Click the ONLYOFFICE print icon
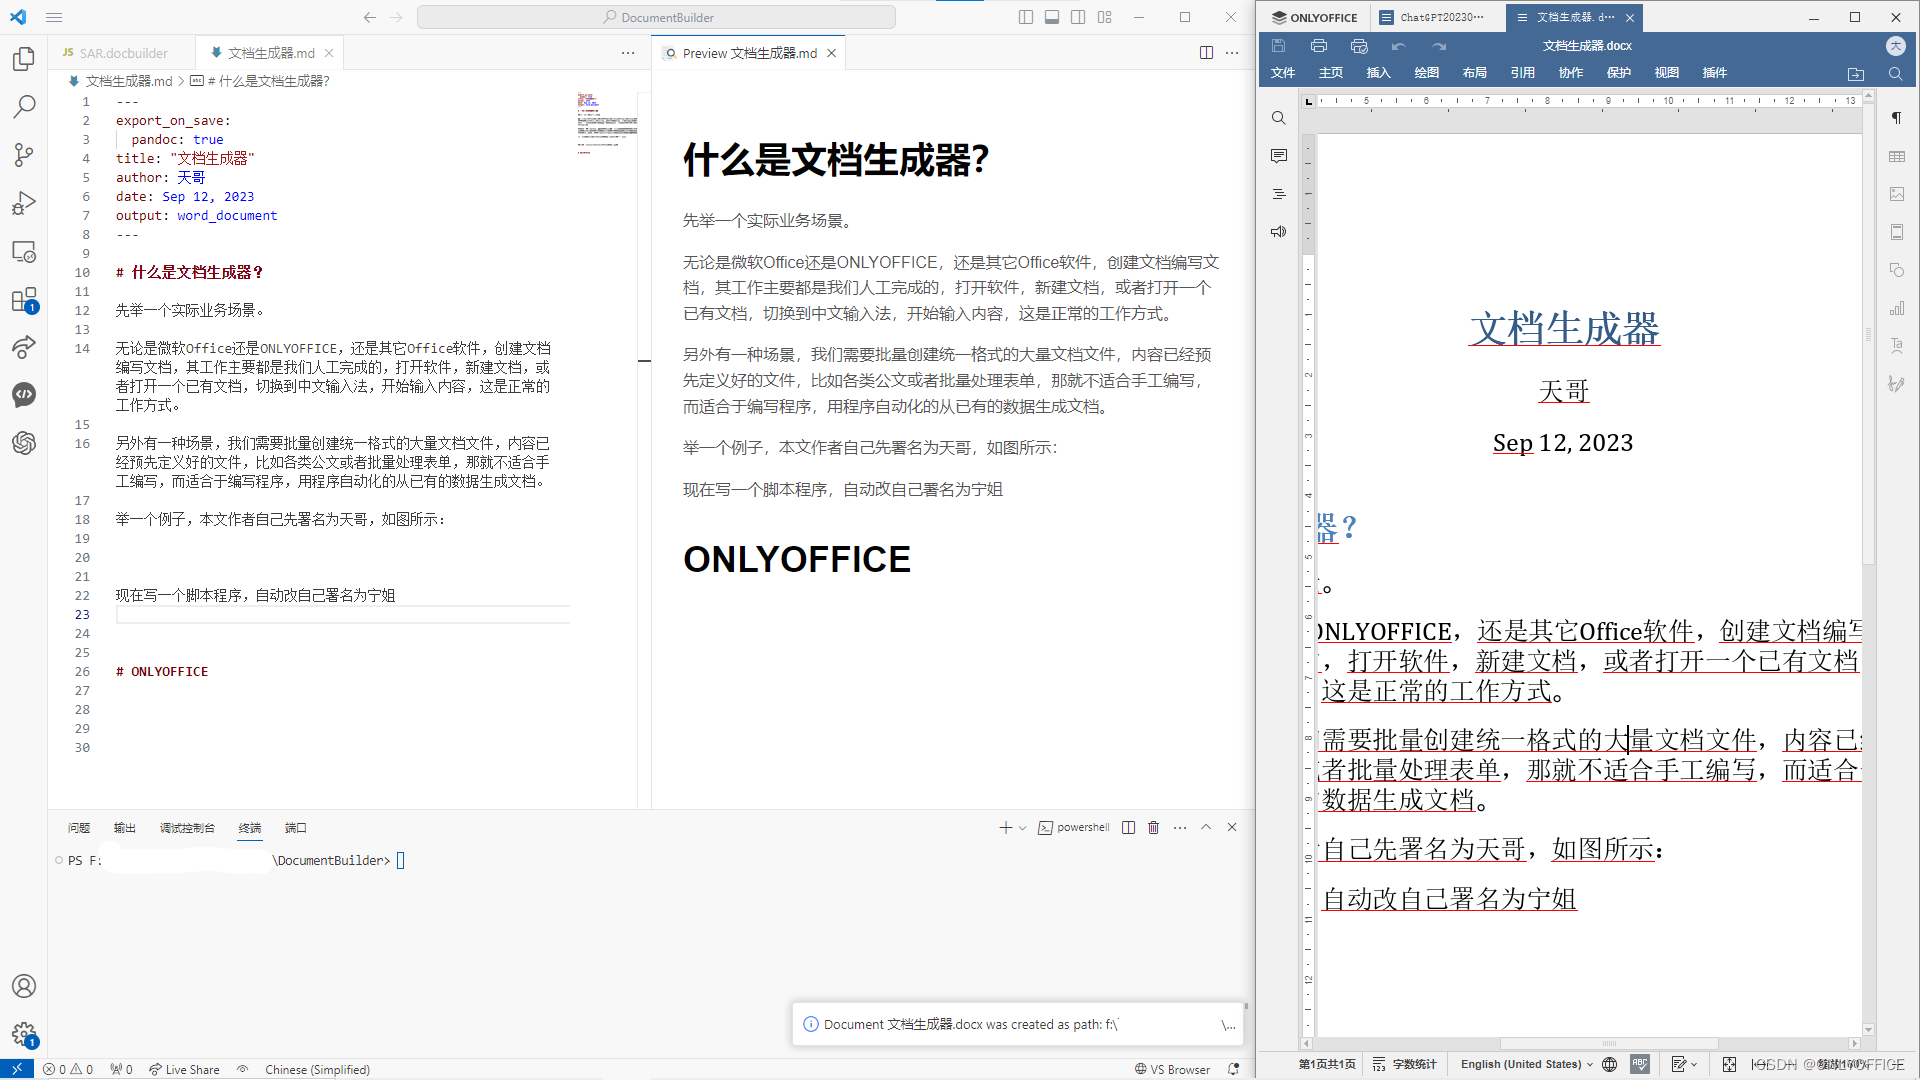Screen dimensions: 1920x1080 point(1318,46)
